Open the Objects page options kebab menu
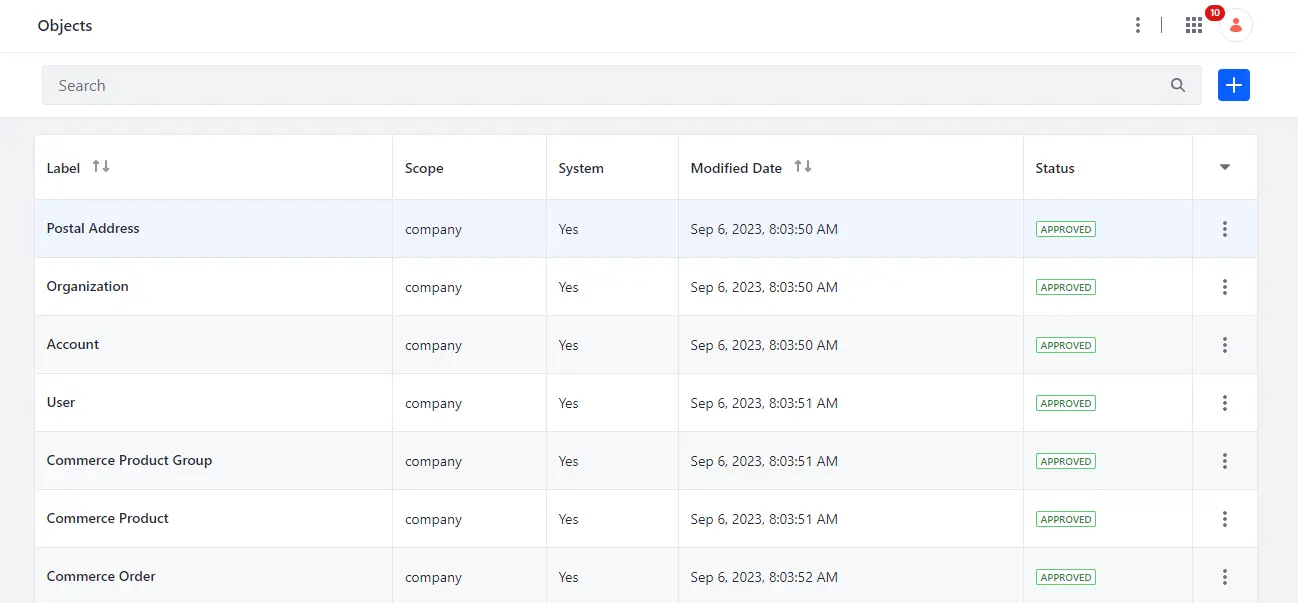Viewport: 1298px width, 603px height. coord(1137,25)
